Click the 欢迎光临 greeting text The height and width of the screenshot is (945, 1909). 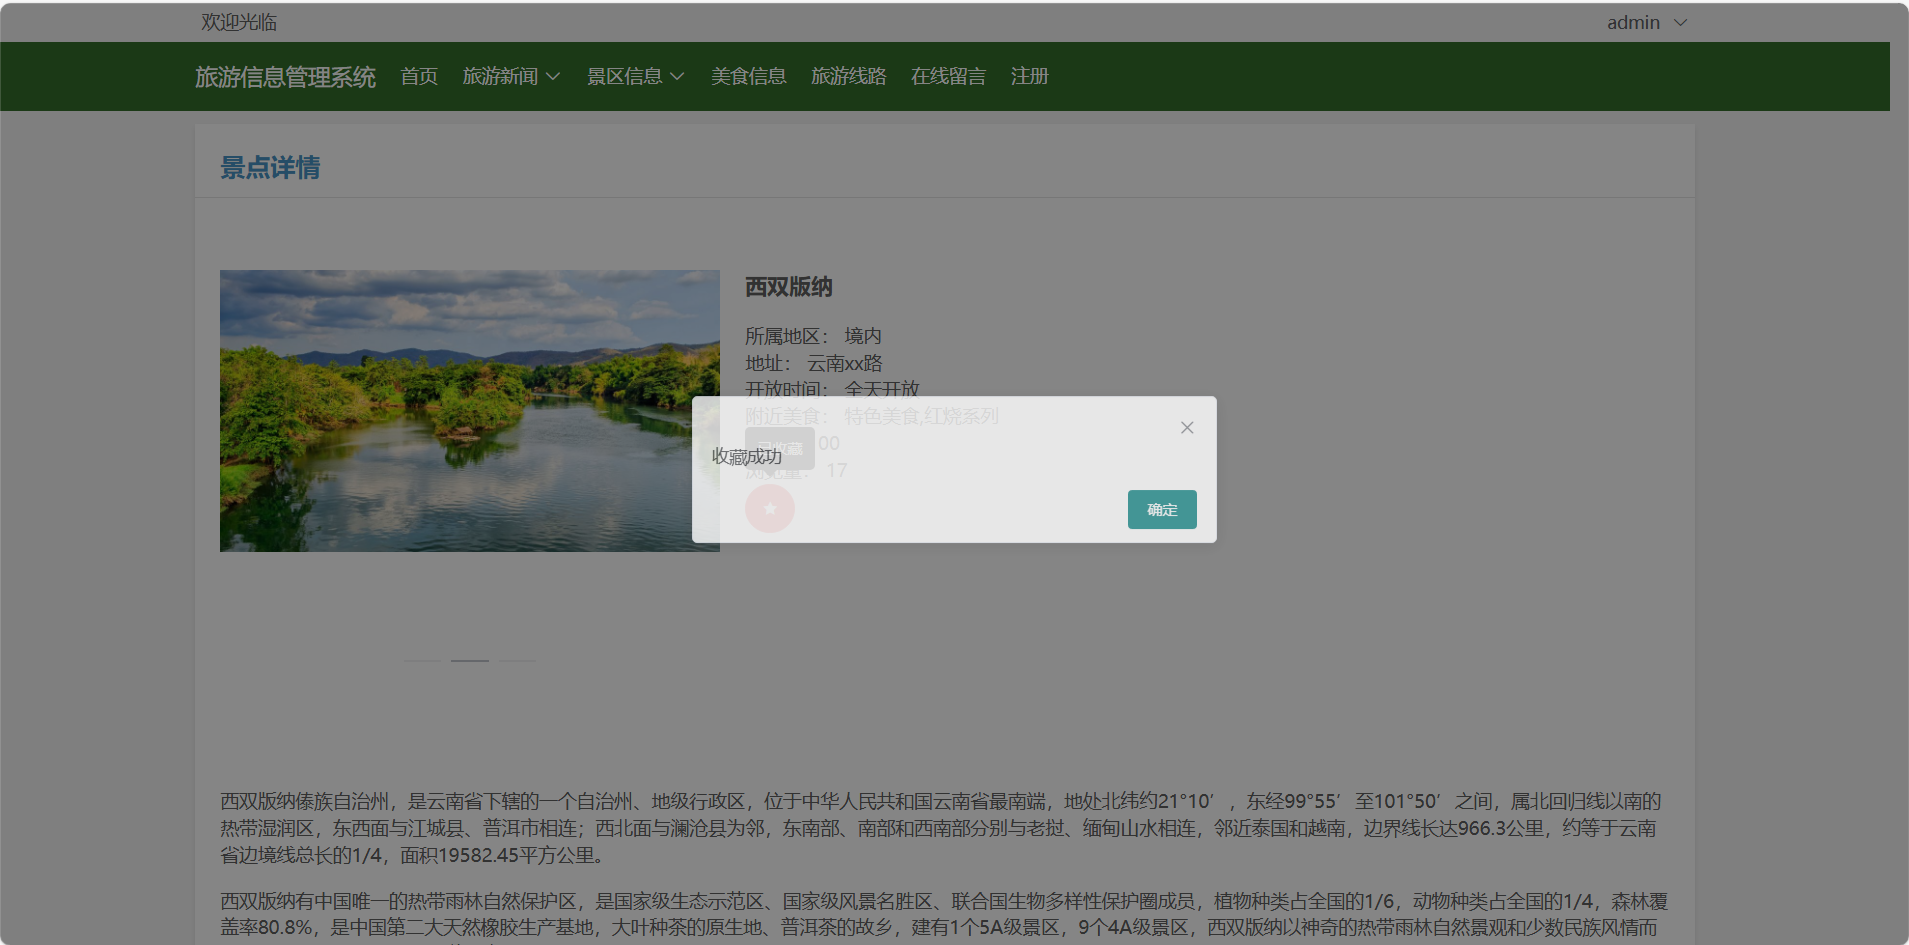239,22
